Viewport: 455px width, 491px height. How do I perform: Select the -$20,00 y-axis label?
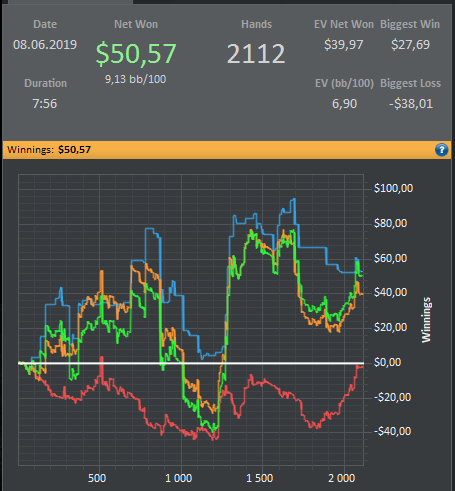(x=392, y=397)
